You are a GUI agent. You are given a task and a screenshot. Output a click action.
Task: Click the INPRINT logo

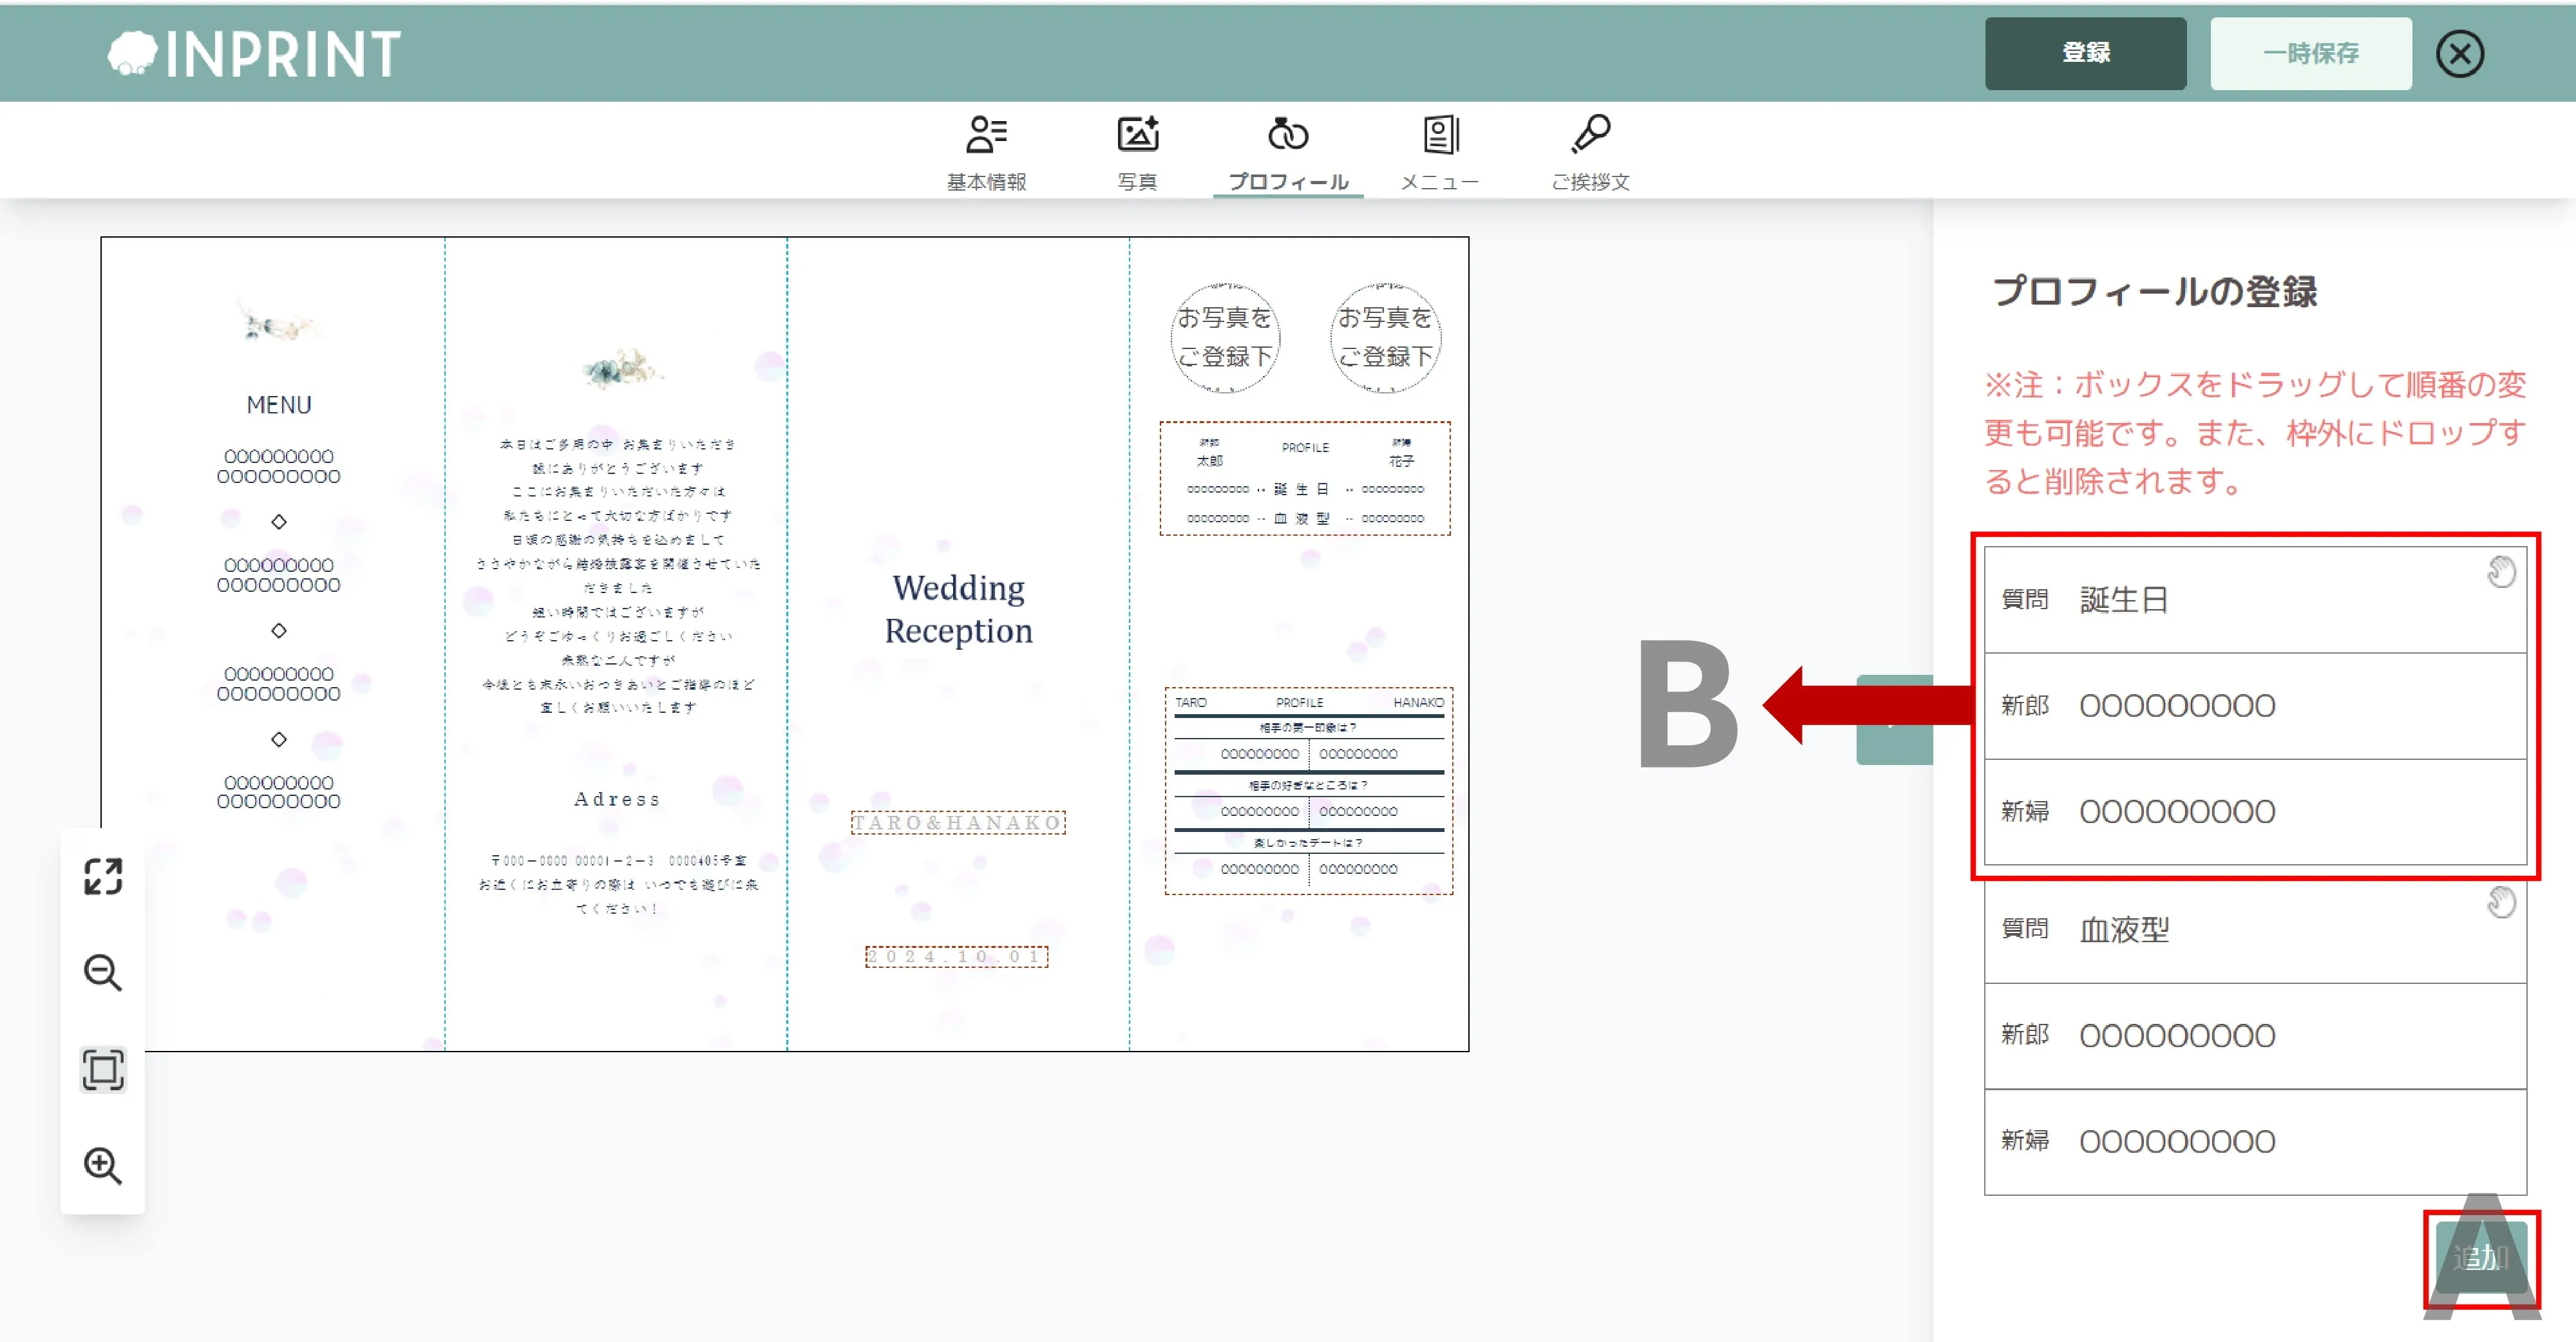[x=255, y=53]
